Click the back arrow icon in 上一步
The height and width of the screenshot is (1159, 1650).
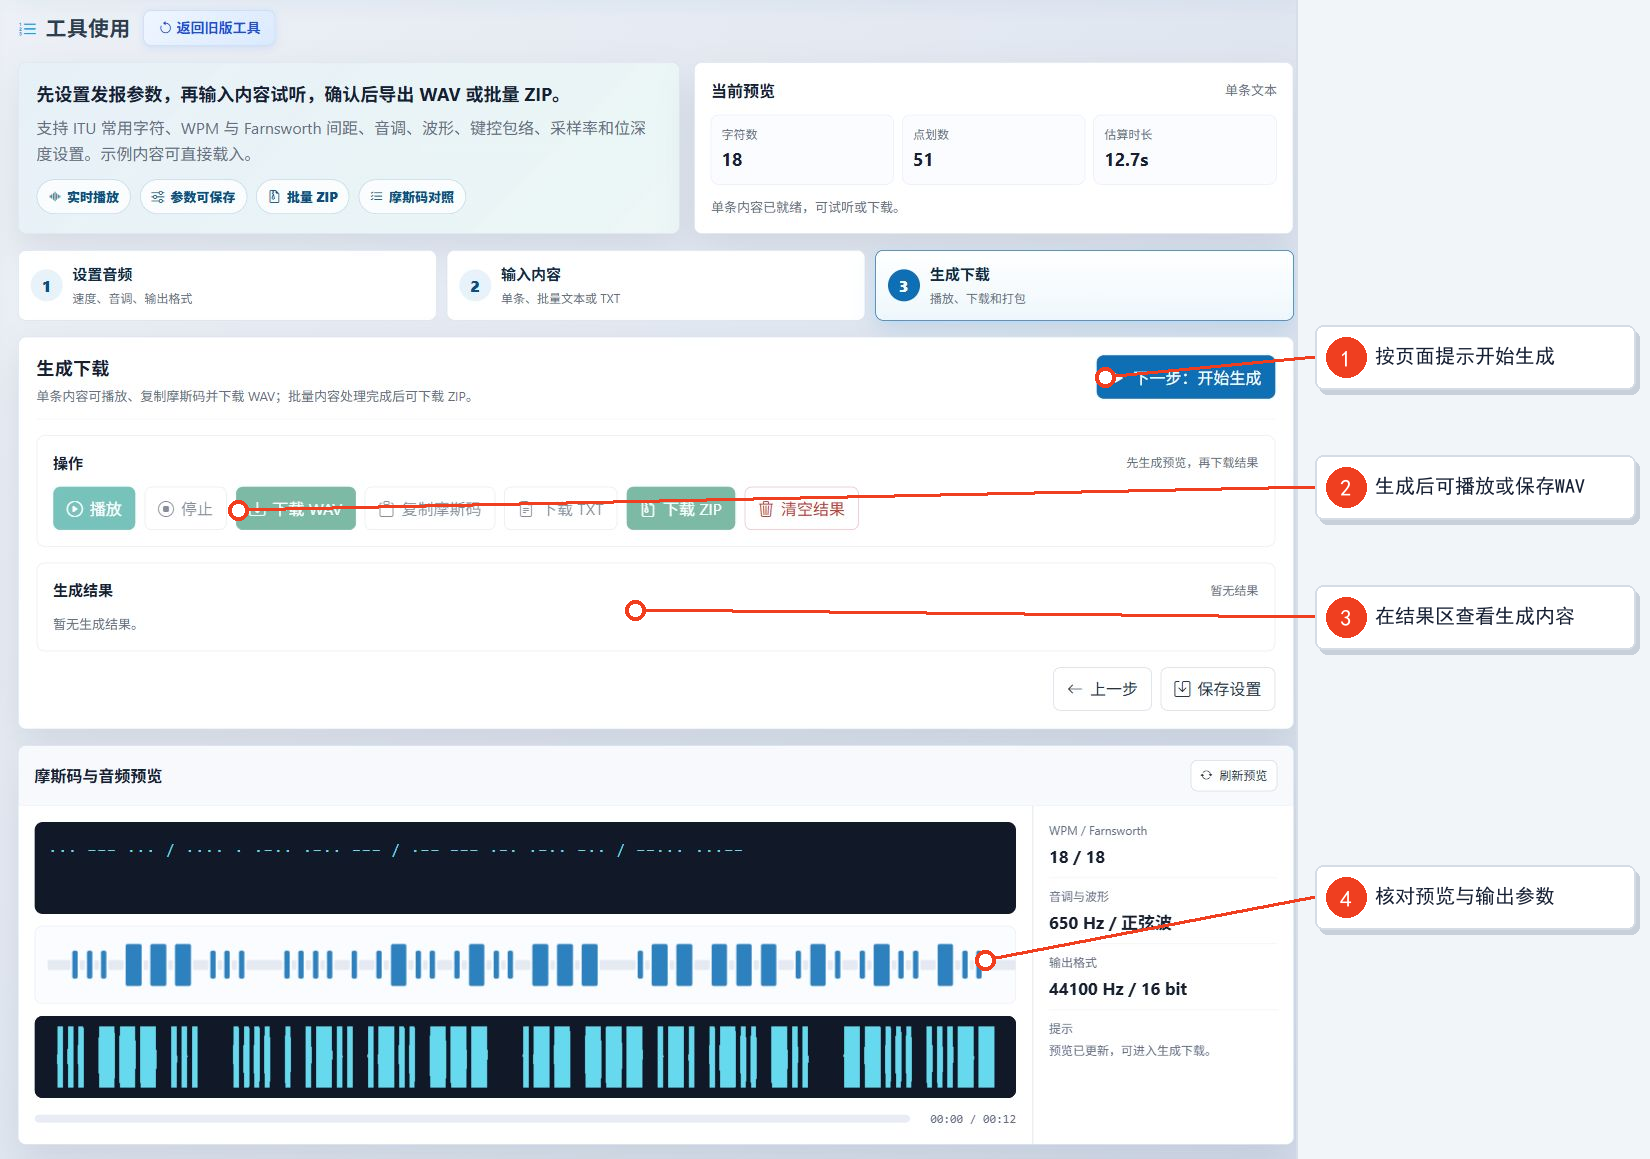[1075, 689]
